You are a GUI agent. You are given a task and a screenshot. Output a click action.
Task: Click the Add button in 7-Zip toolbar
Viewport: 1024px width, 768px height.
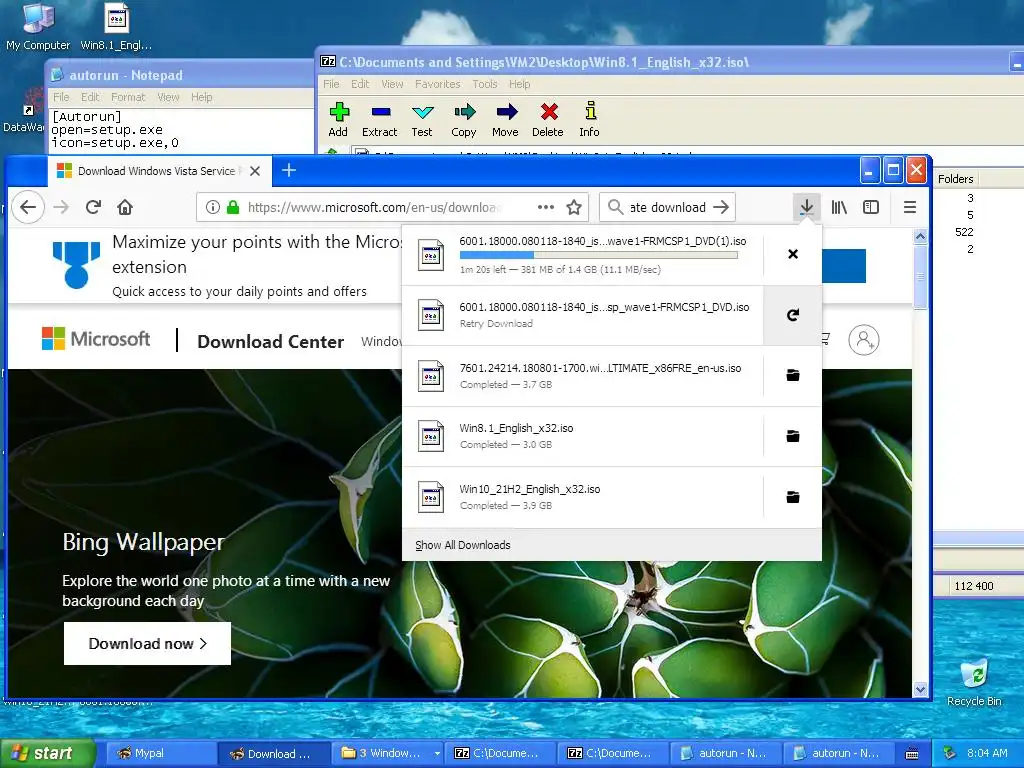pos(338,120)
